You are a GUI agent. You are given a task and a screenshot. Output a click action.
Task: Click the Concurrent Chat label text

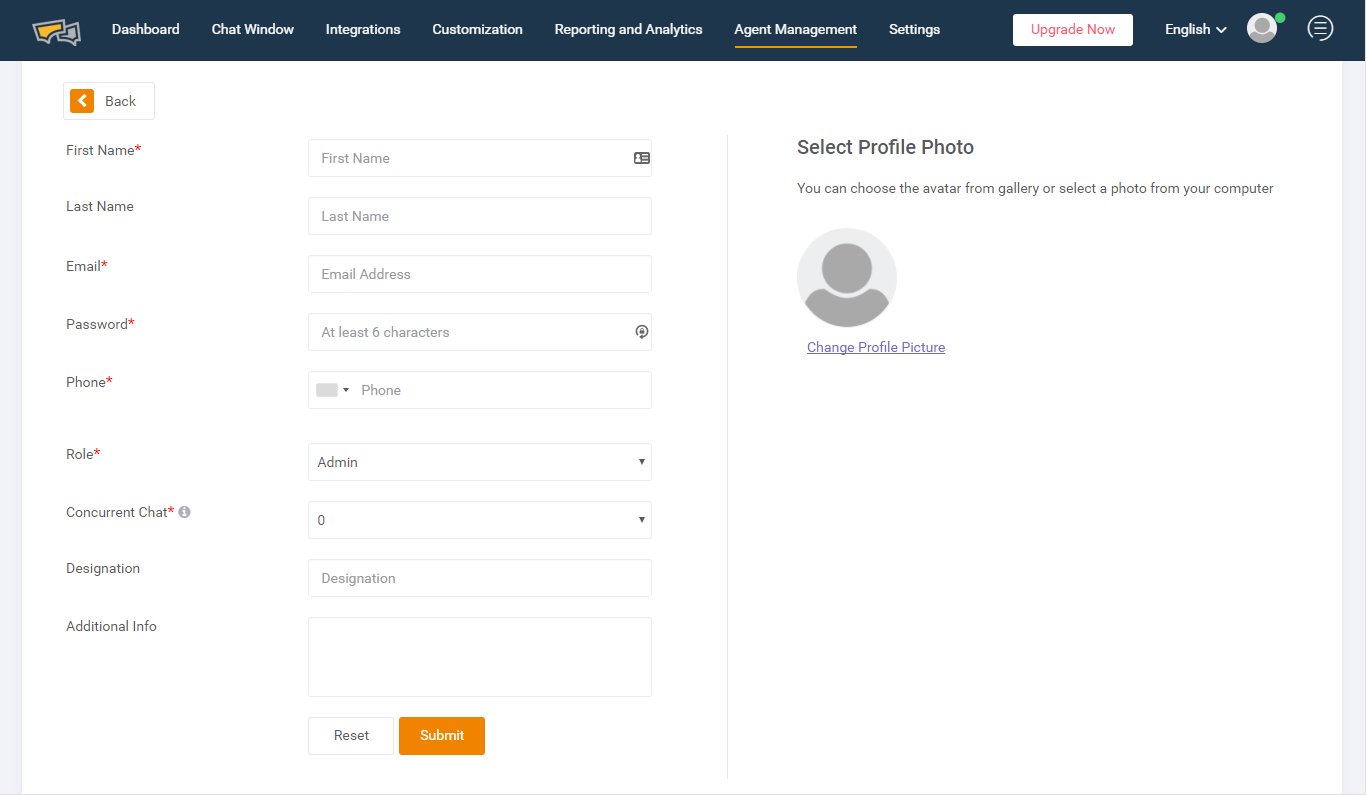click(120, 512)
